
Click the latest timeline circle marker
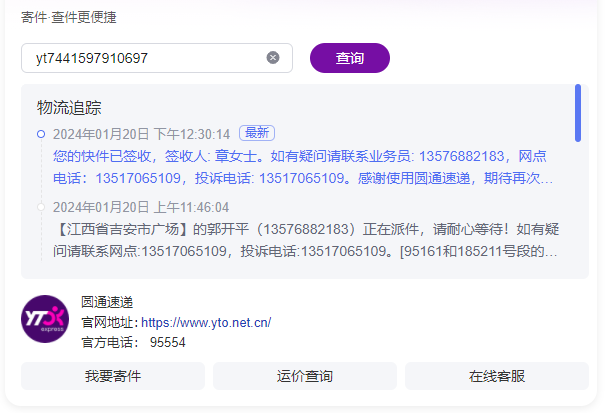pyautogui.click(x=41, y=134)
